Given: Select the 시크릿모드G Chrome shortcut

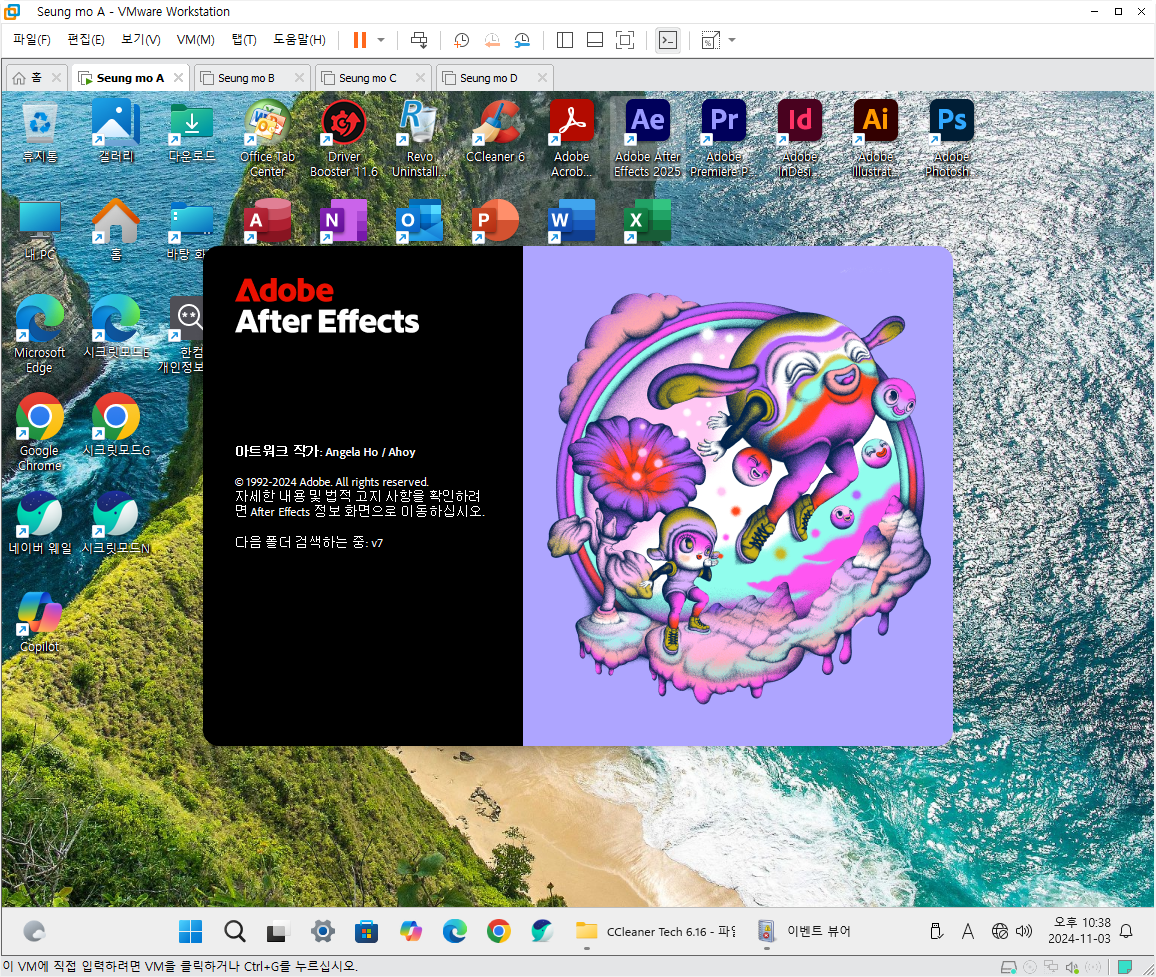Looking at the screenshot, I should pyautogui.click(x=116, y=425).
